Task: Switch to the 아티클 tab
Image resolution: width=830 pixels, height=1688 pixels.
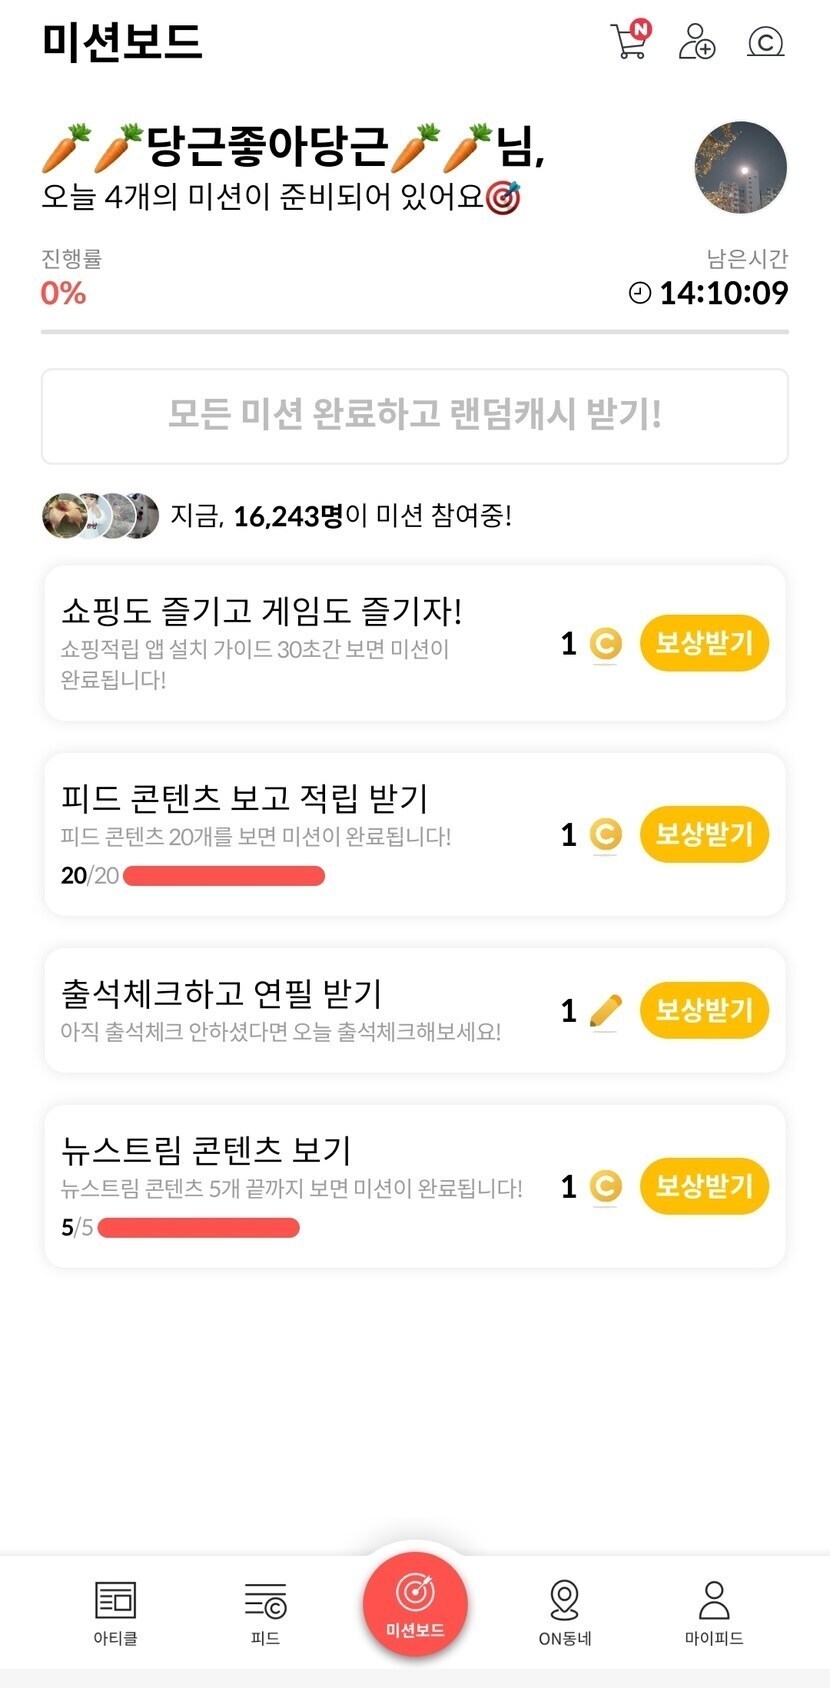Action: pyautogui.click(x=115, y=1612)
